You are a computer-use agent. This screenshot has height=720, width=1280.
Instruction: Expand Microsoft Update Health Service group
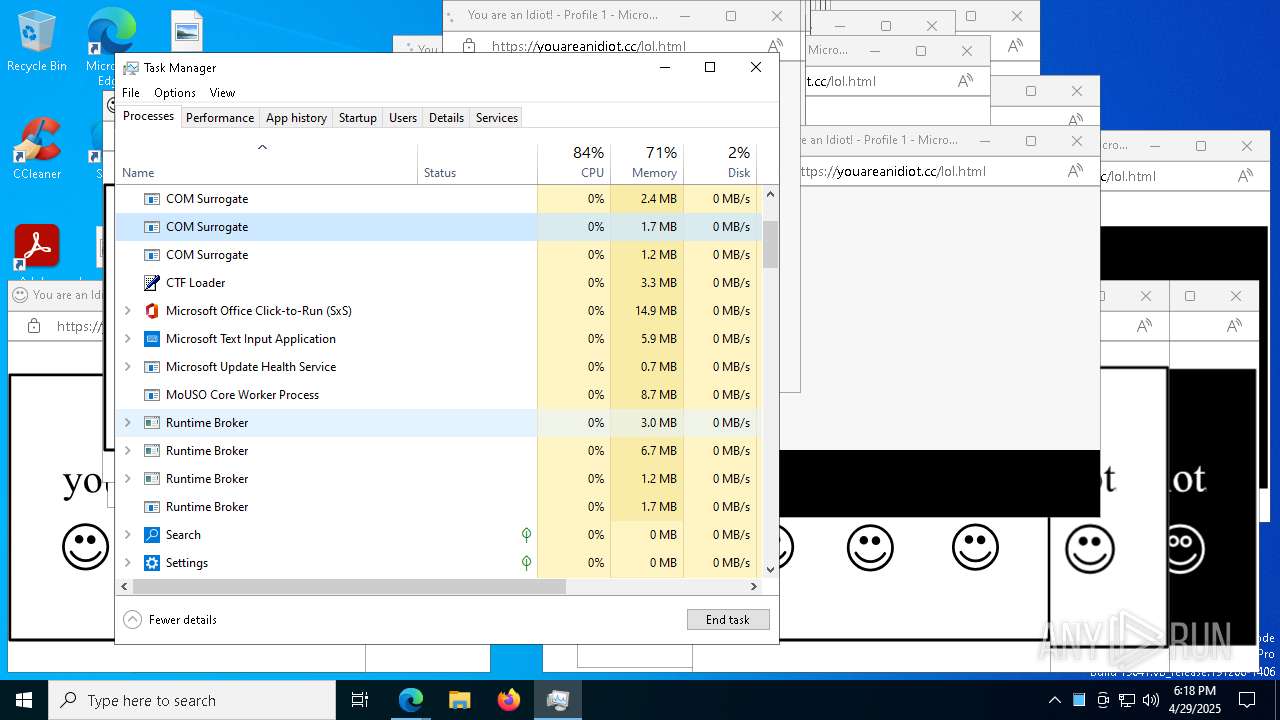[x=127, y=367]
